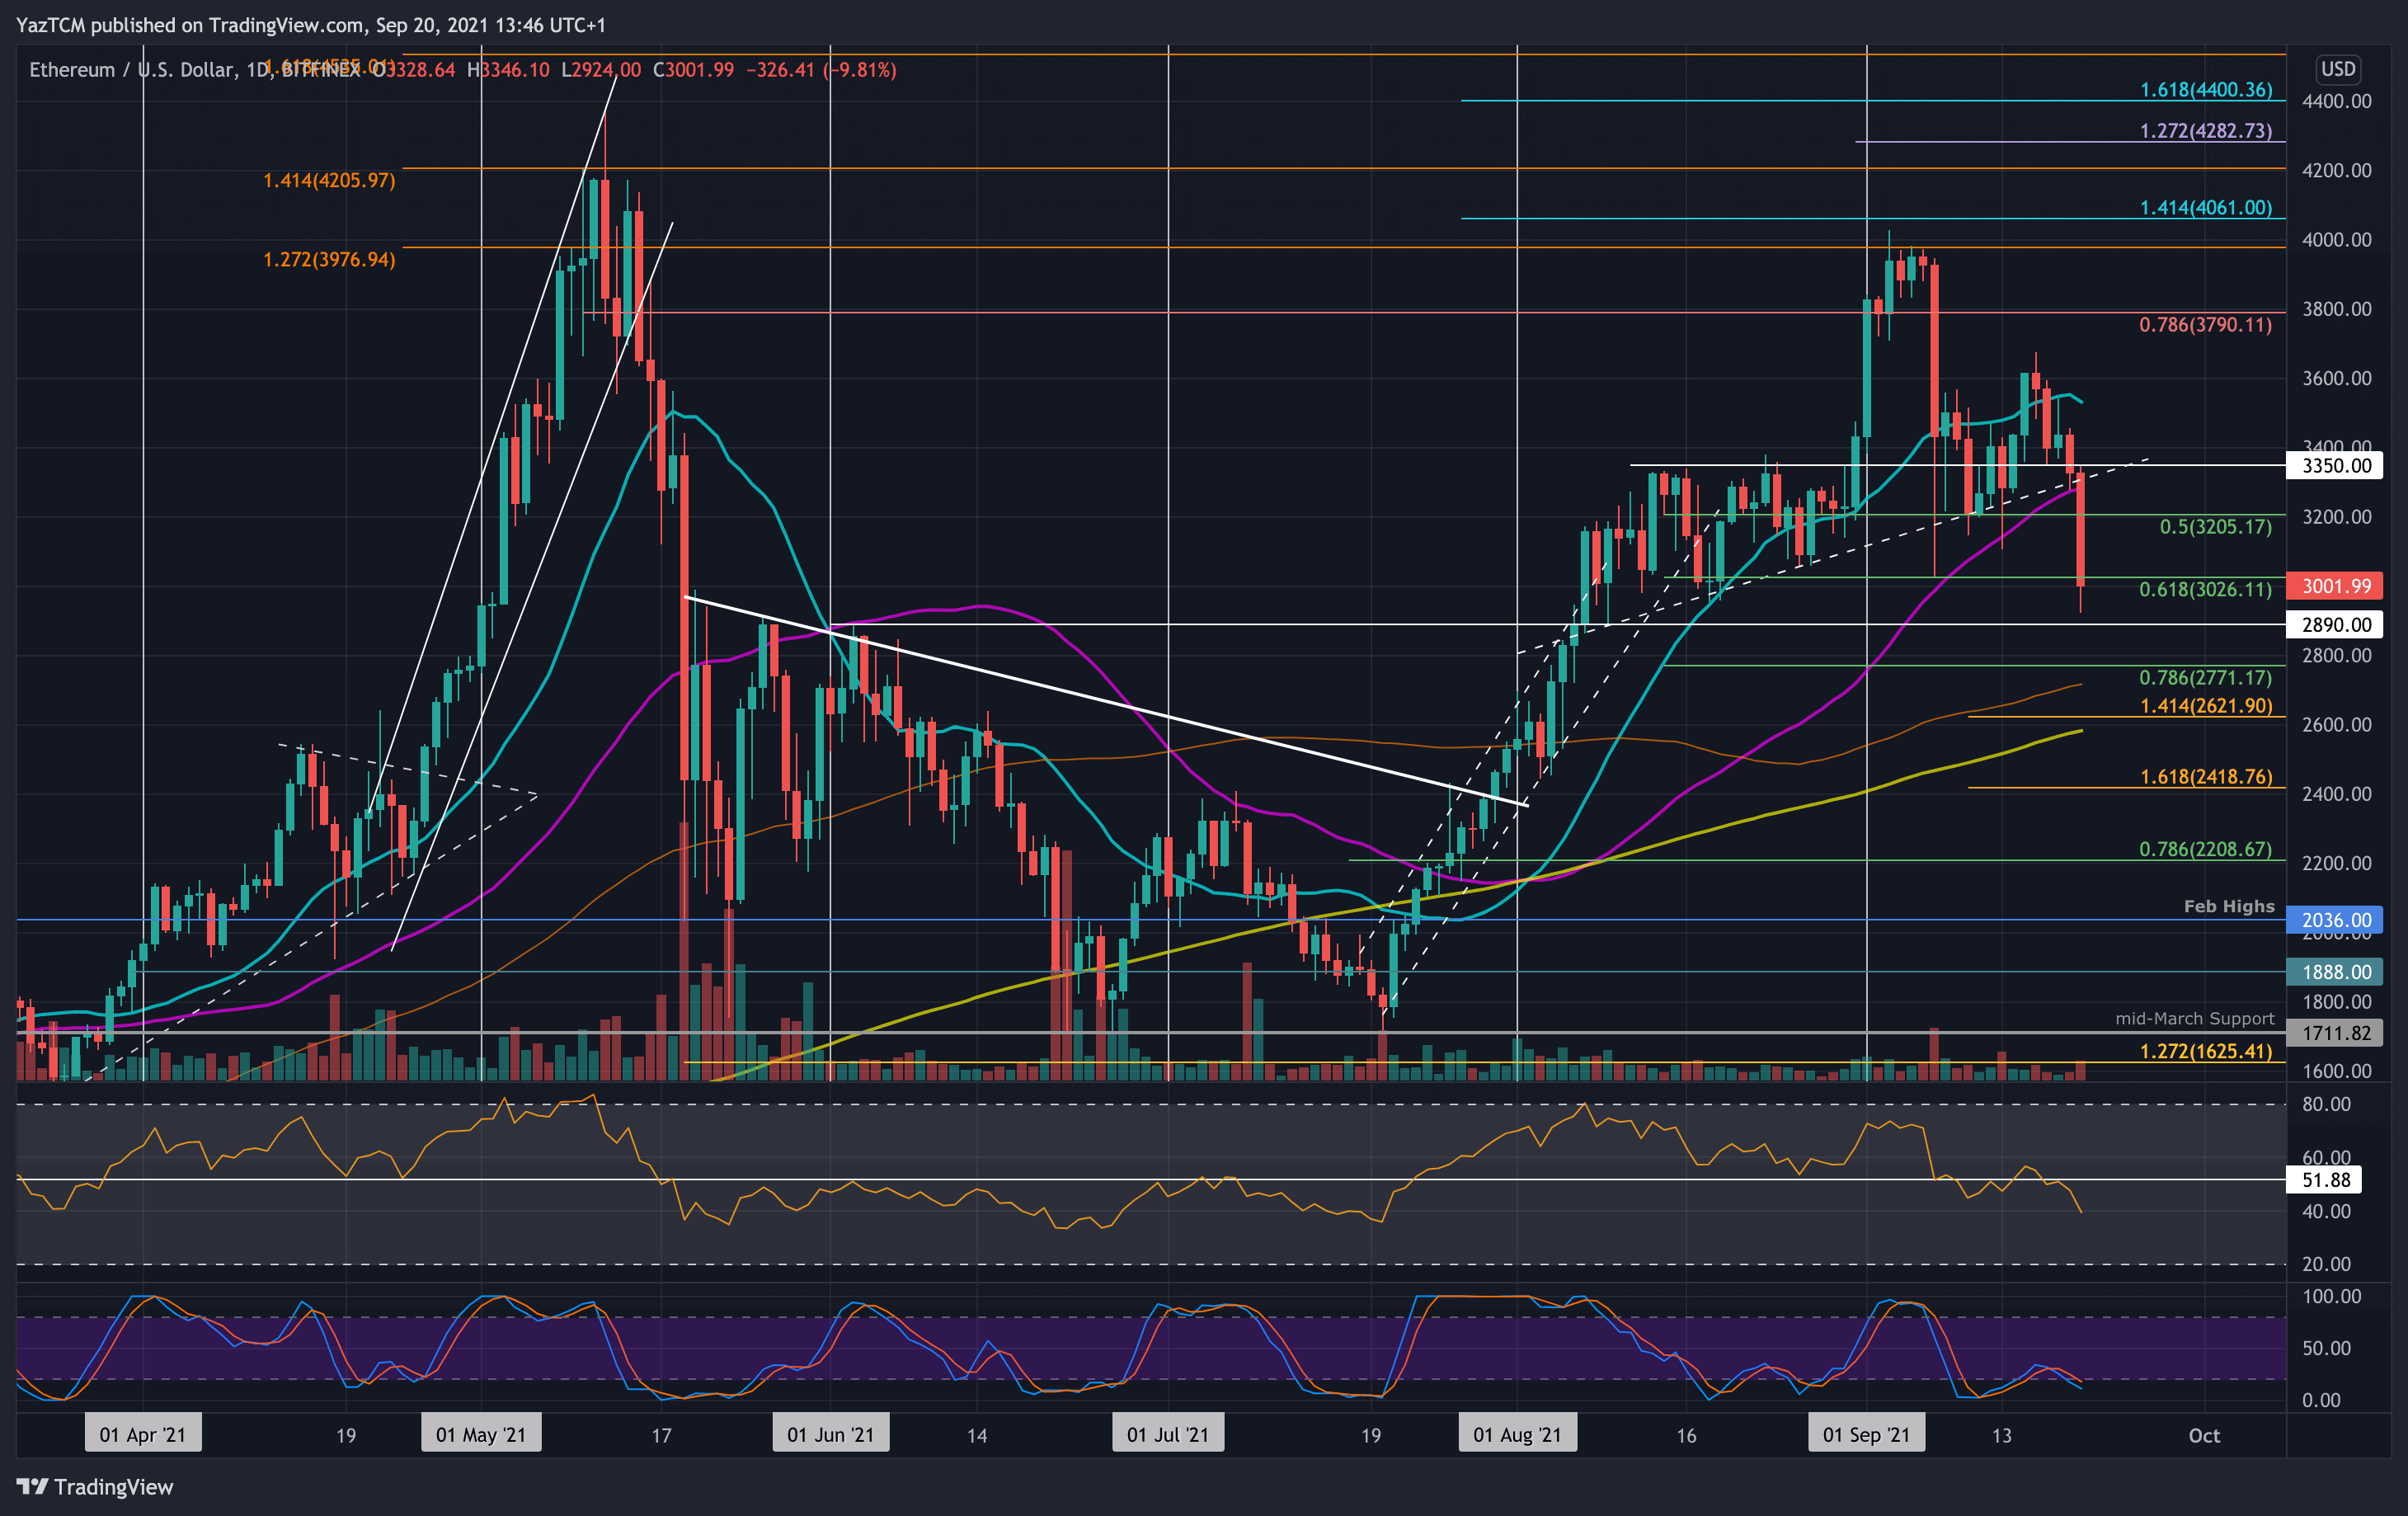Click the orange 1.272(3976.94) extension label
Screen dimensions: 2408x1516
click(x=329, y=260)
